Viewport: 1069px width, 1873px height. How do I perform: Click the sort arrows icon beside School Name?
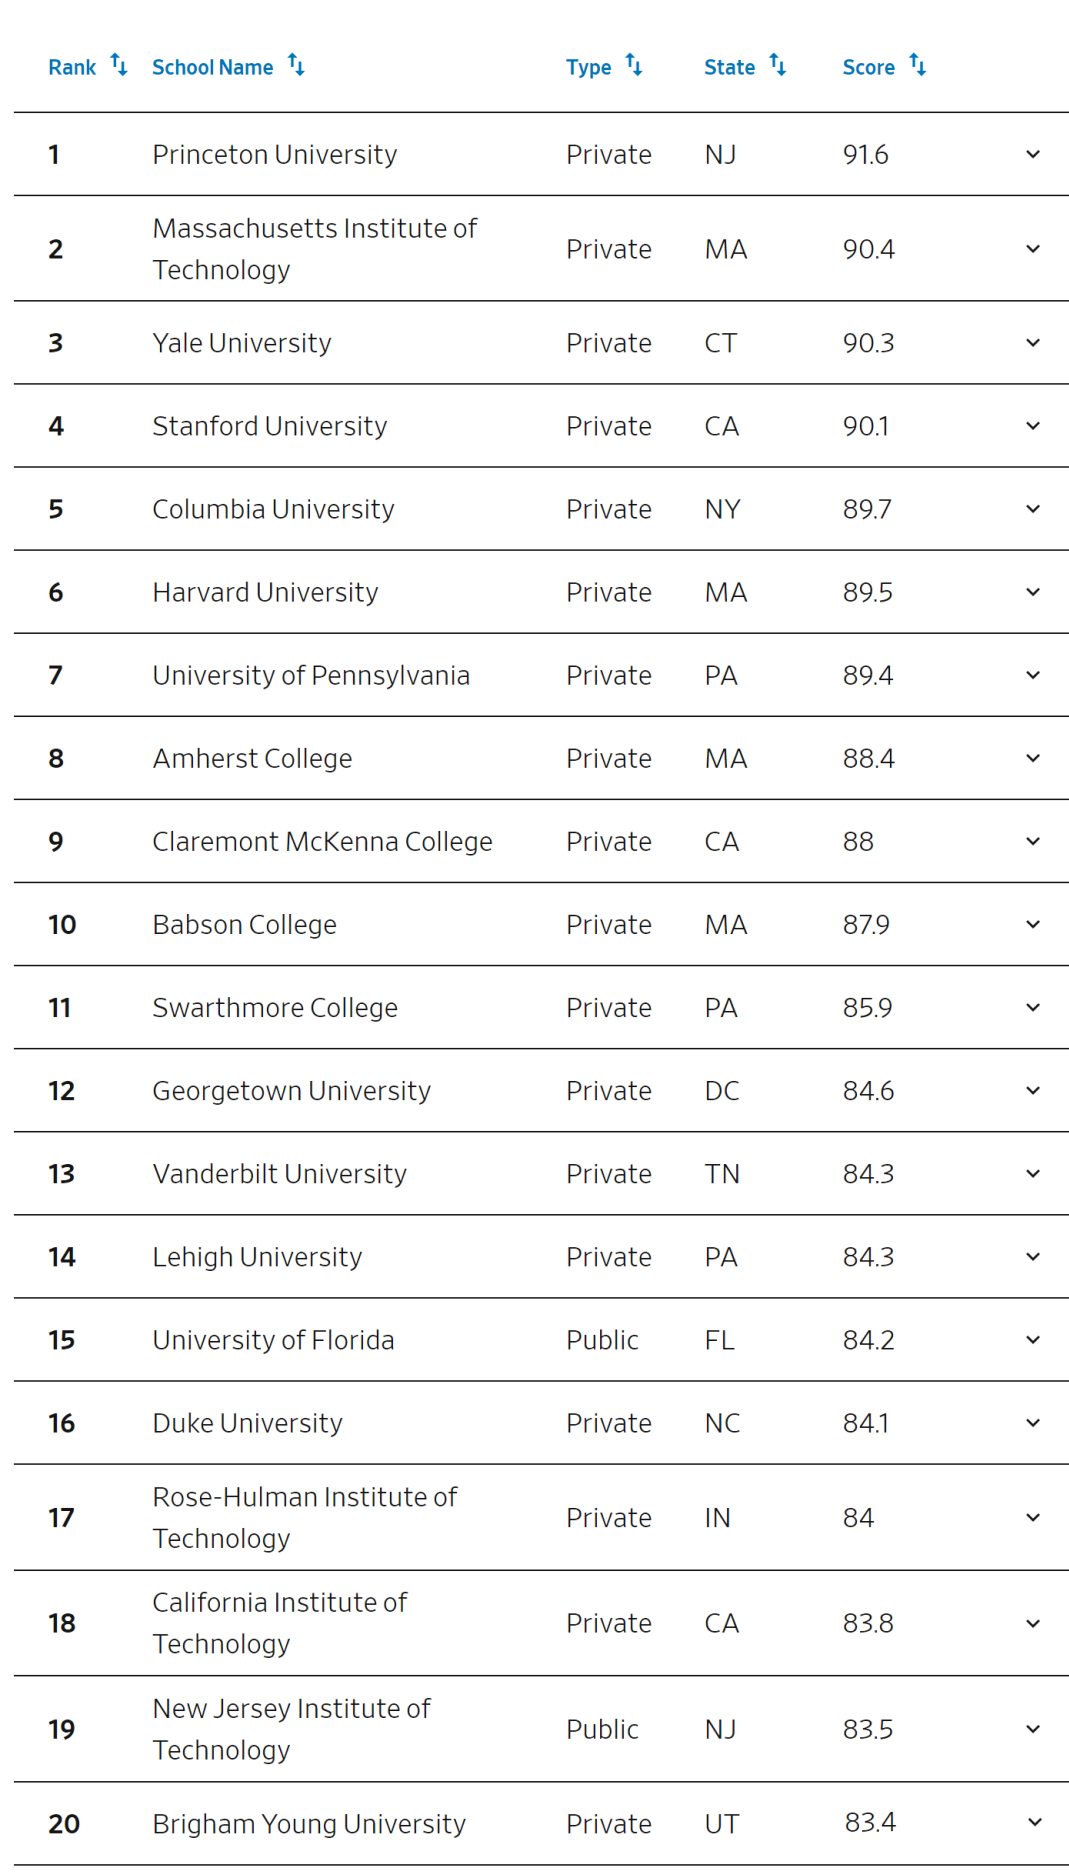296,66
